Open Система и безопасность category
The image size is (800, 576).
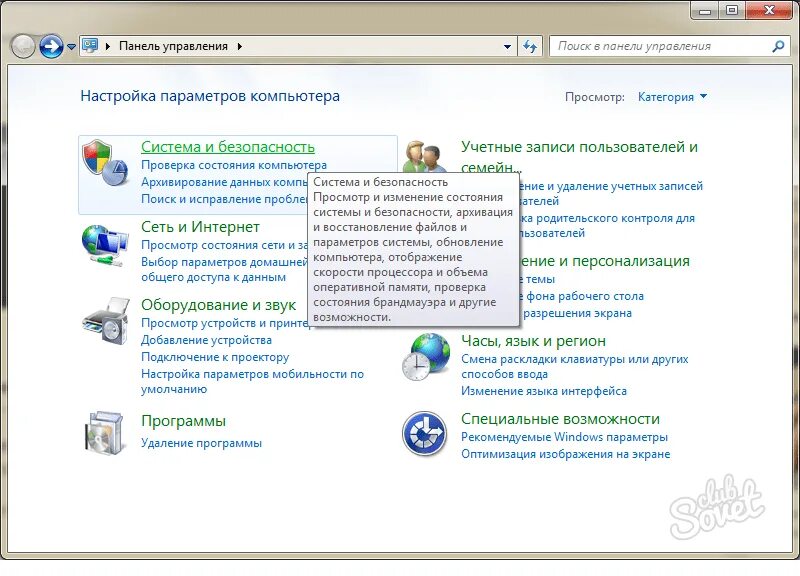(x=228, y=147)
